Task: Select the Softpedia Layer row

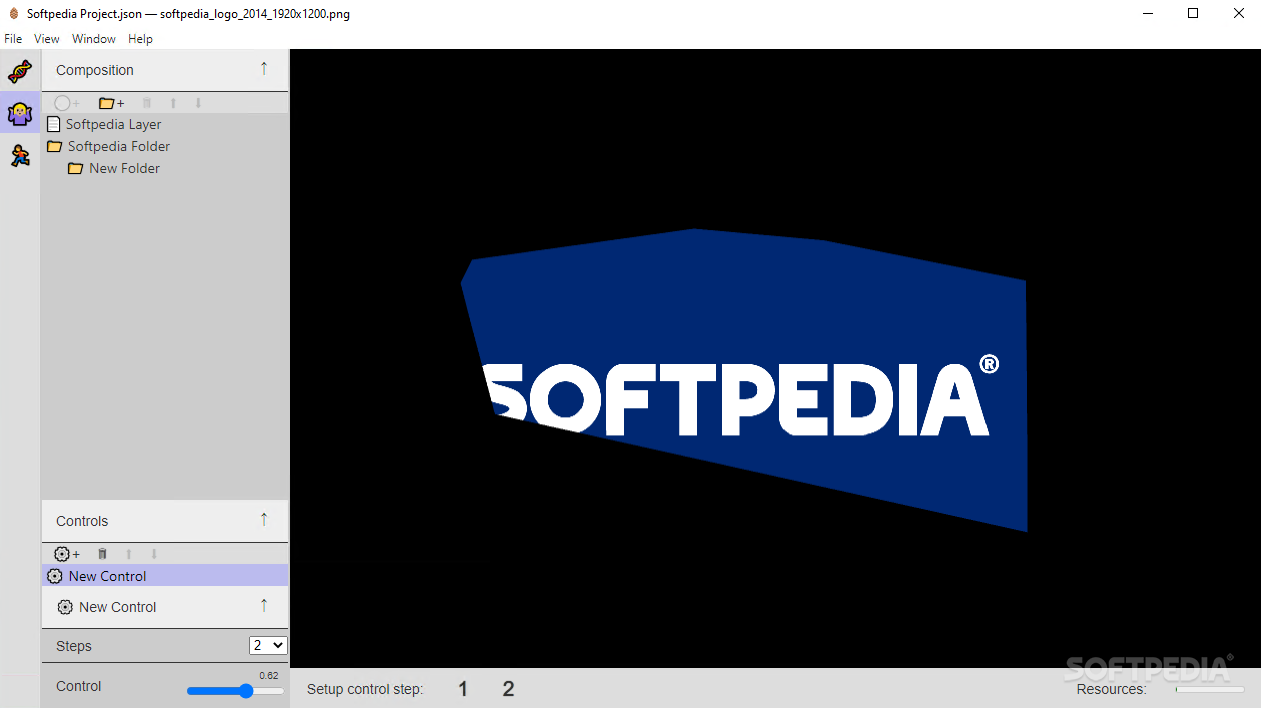Action: click(165, 124)
